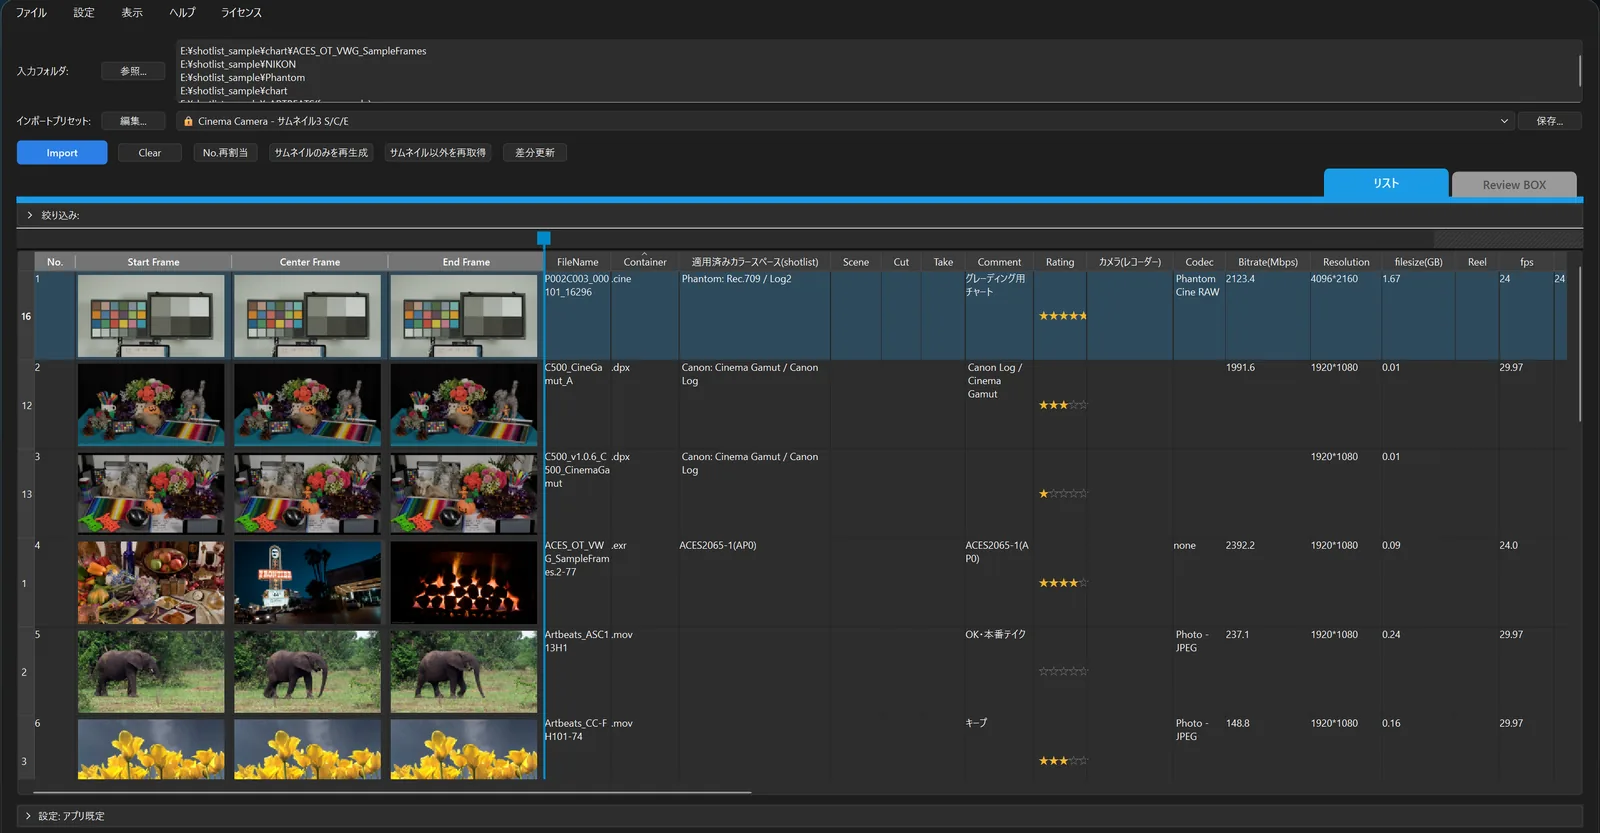This screenshot has height=833, width=1600.
Task: Open the 表示 menu
Action: [132, 13]
